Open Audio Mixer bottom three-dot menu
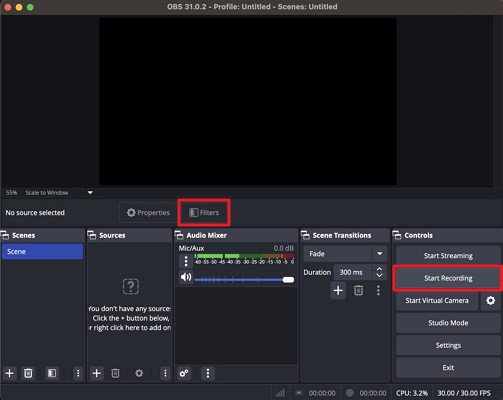This screenshot has height=400, width=503. 208,373
